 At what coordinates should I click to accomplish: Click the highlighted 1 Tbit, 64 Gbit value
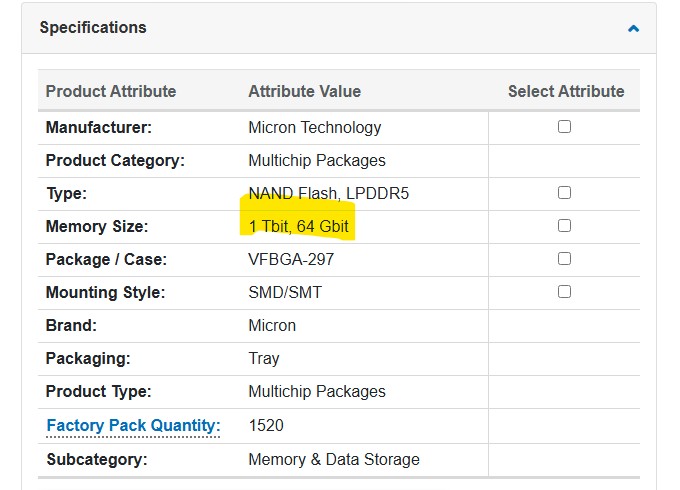298,226
